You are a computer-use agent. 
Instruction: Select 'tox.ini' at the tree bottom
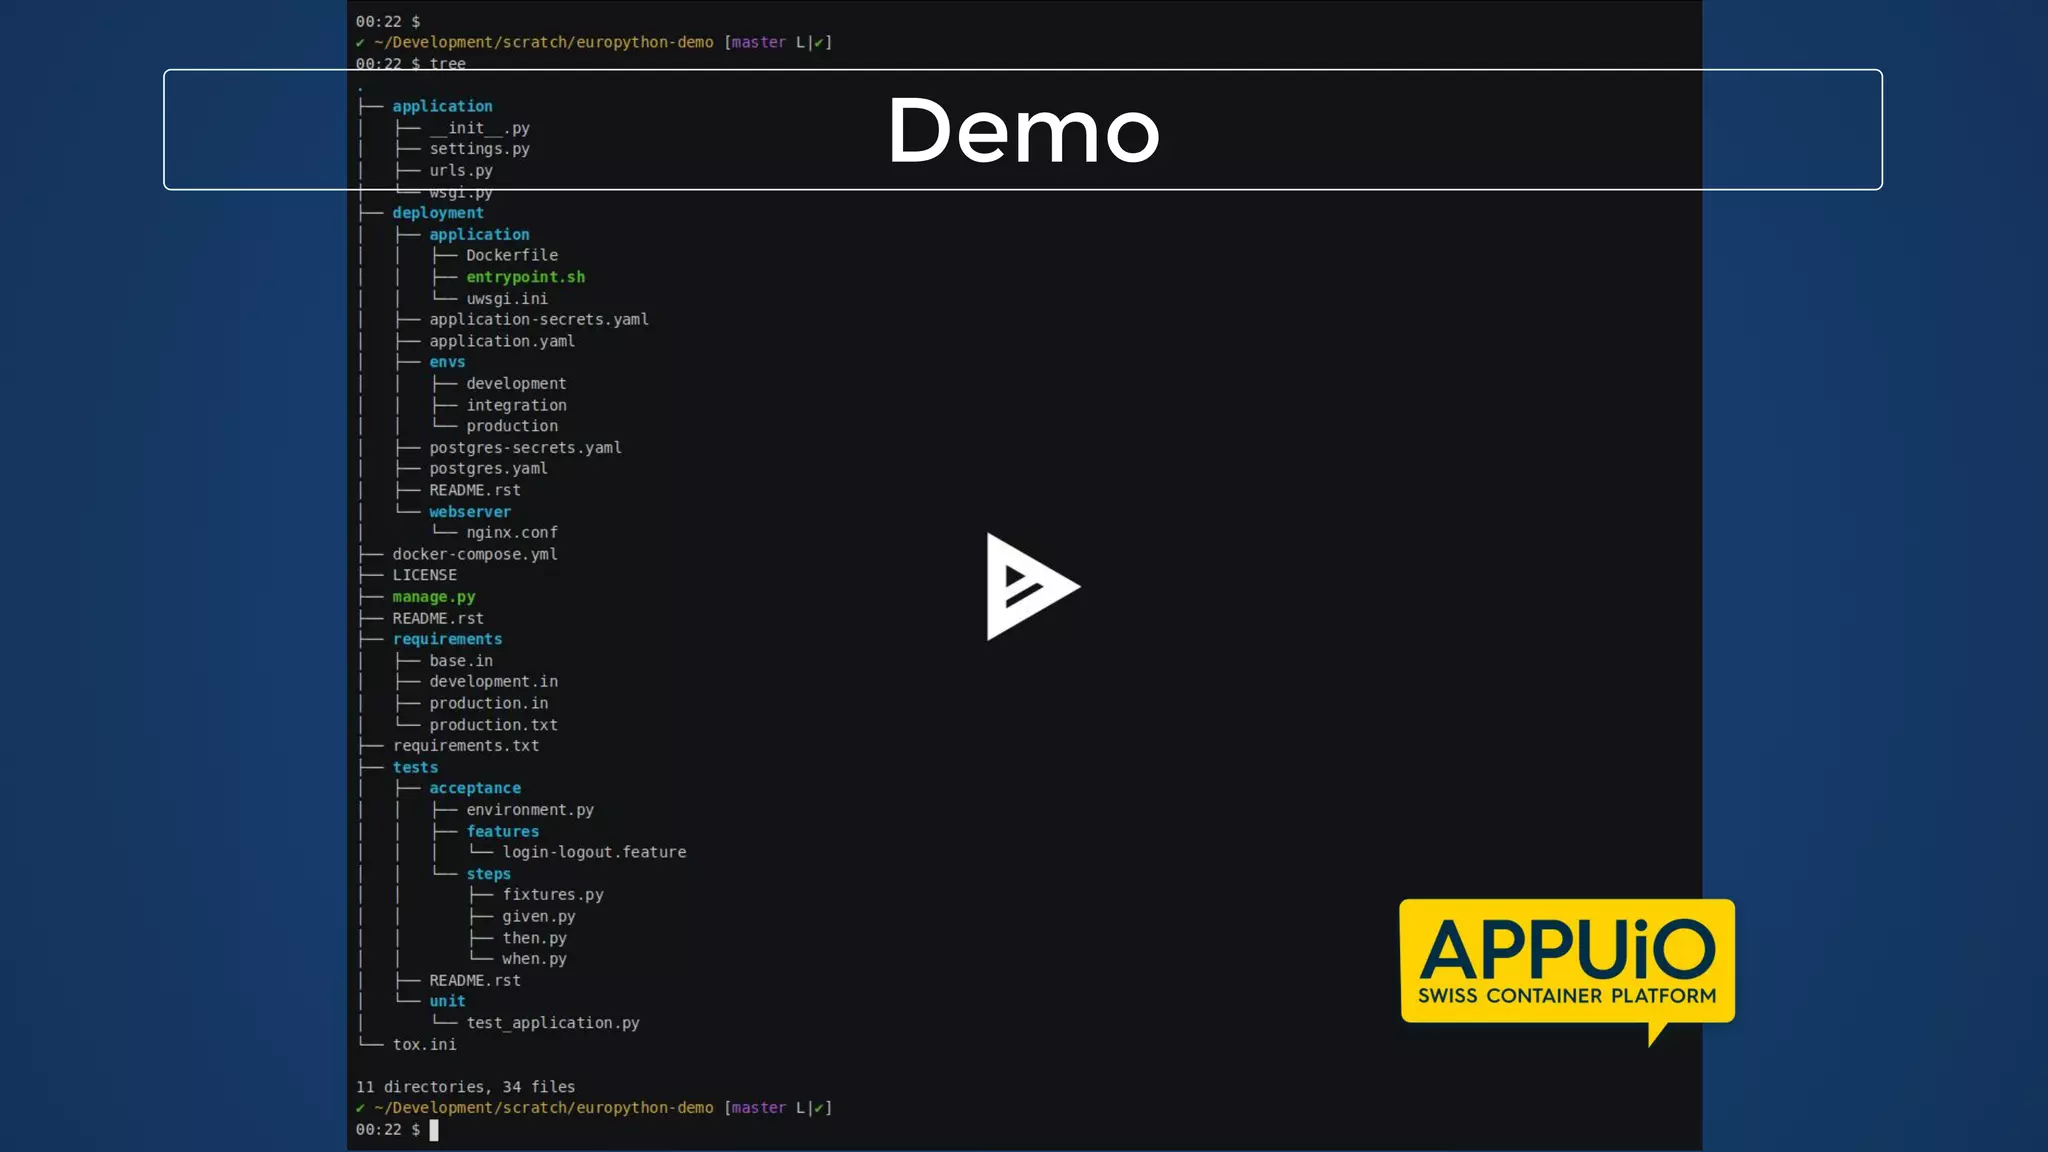pyautogui.click(x=425, y=1044)
